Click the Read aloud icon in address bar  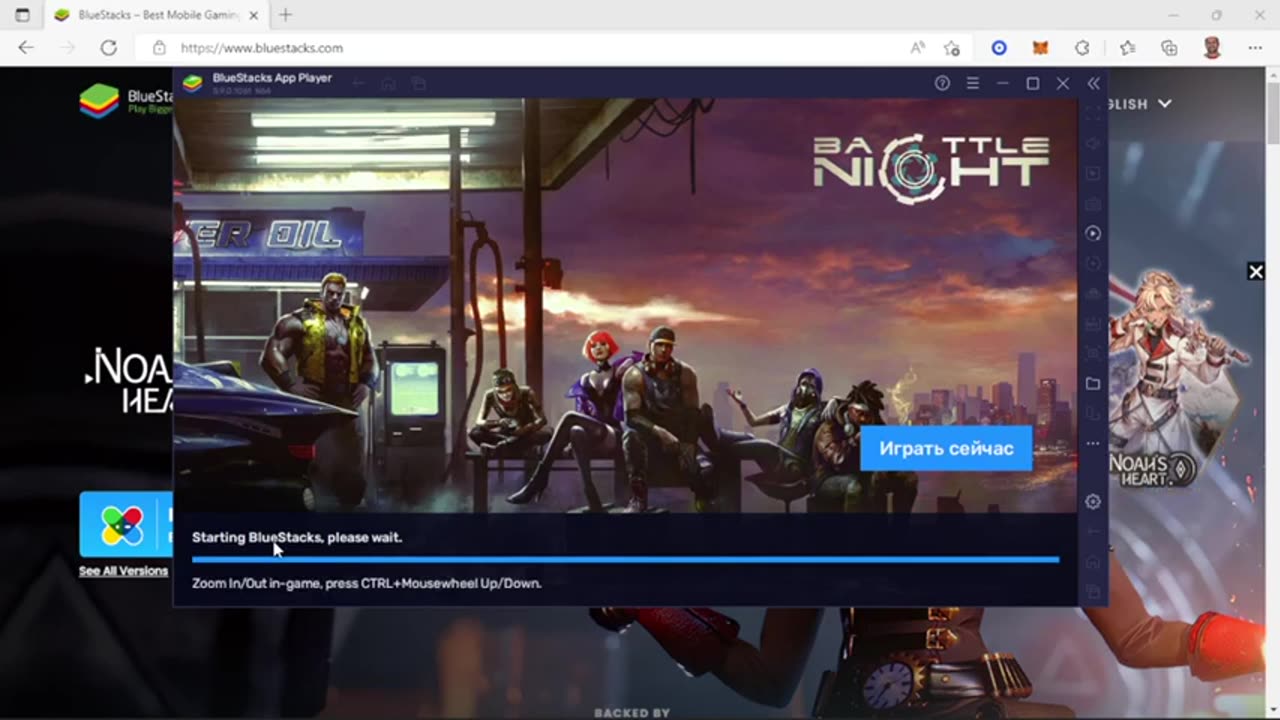click(918, 47)
